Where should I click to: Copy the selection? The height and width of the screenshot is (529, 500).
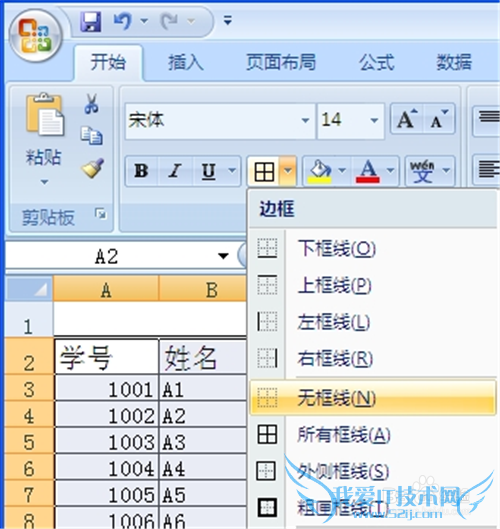tap(92, 136)
